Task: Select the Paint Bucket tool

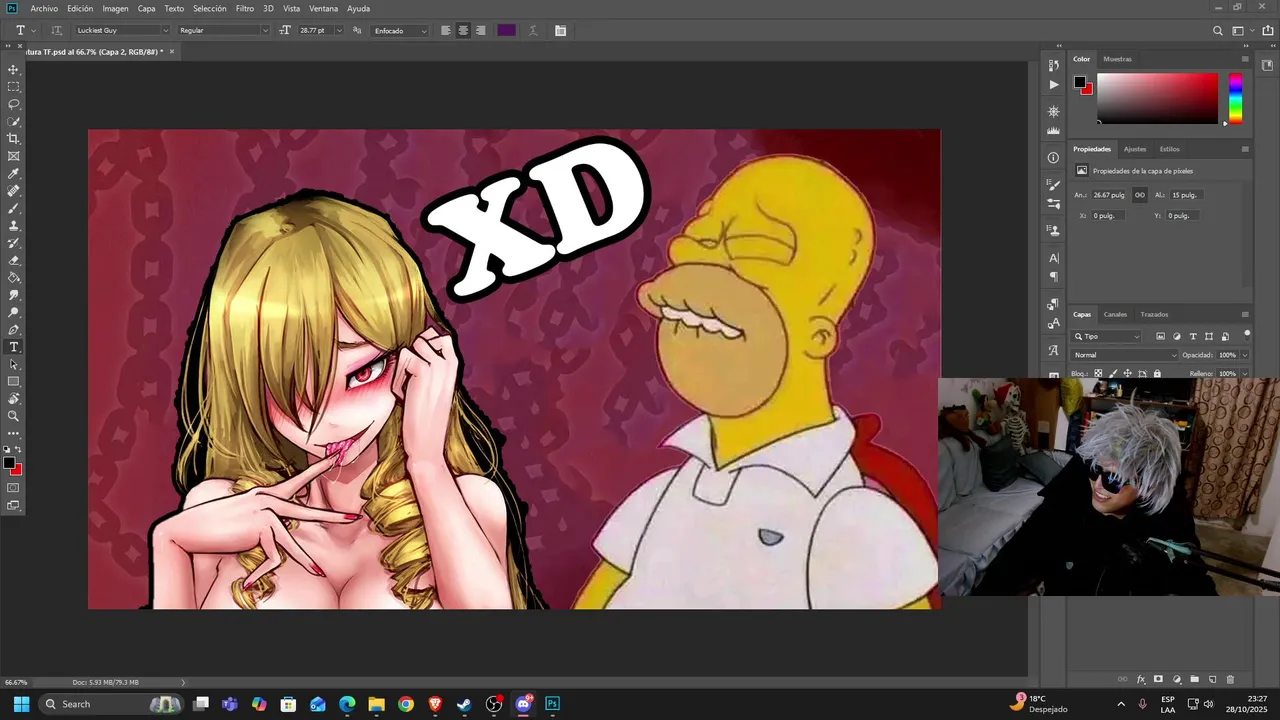Action: point(14,278)
